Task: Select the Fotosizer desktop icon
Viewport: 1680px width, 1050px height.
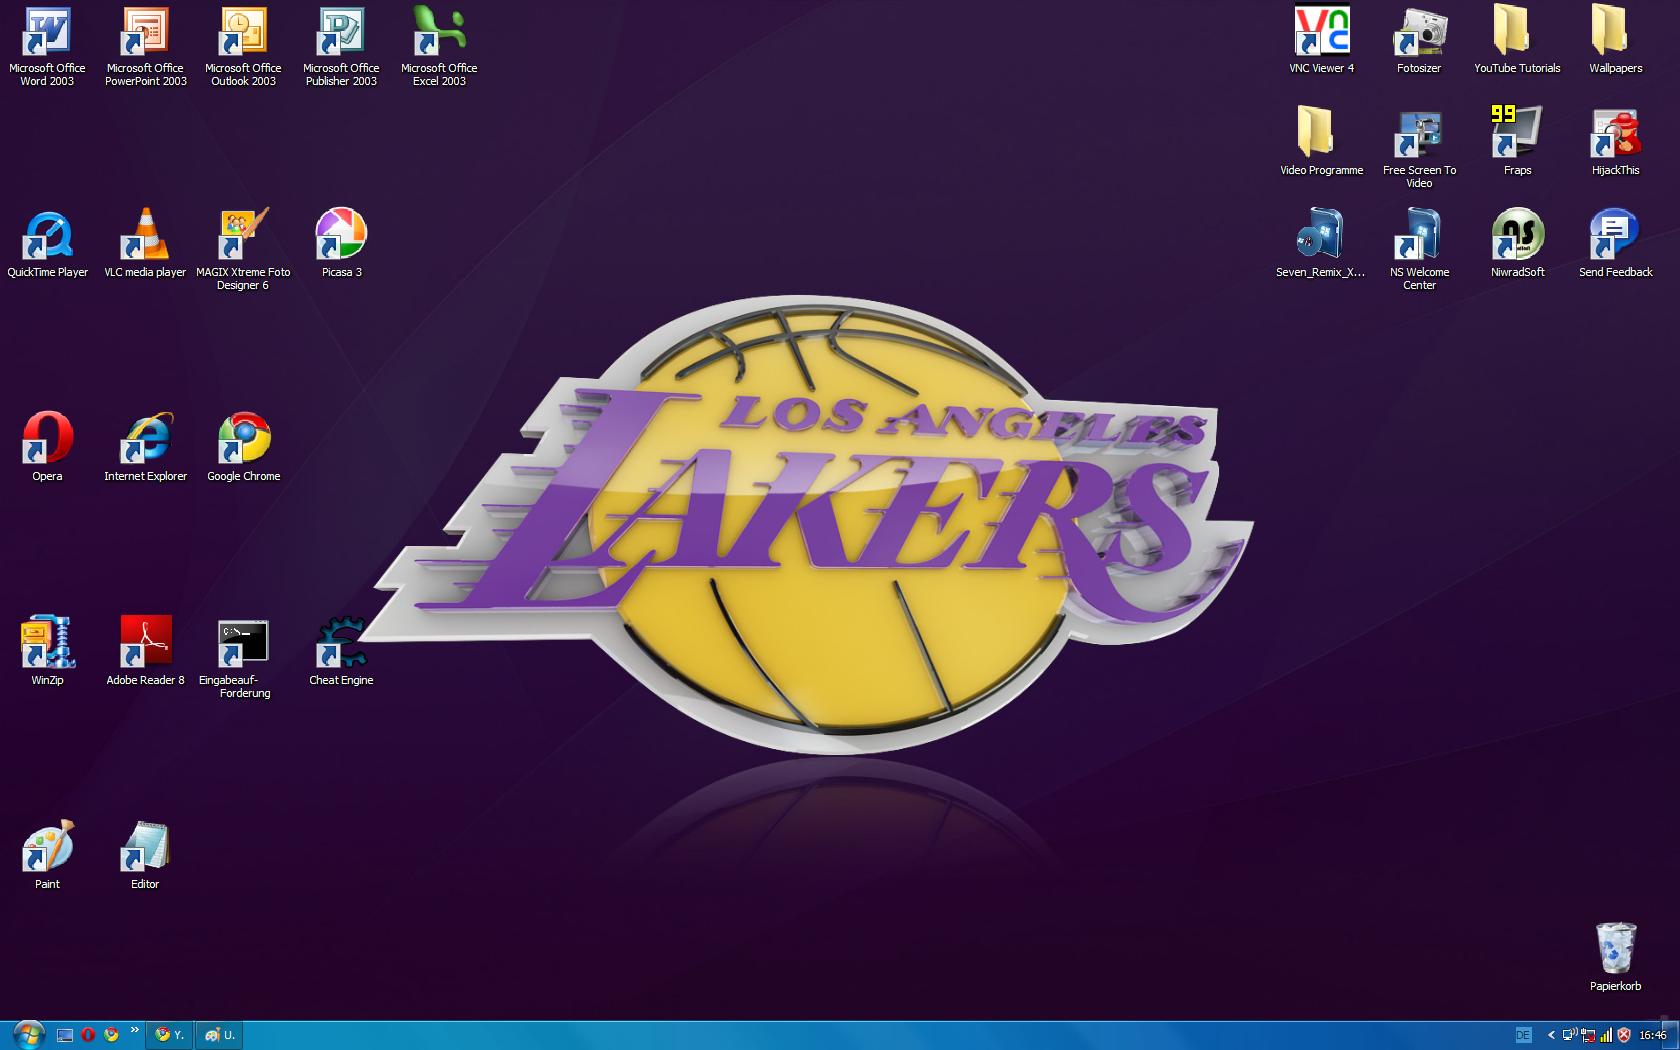Action: point(1419,40)
